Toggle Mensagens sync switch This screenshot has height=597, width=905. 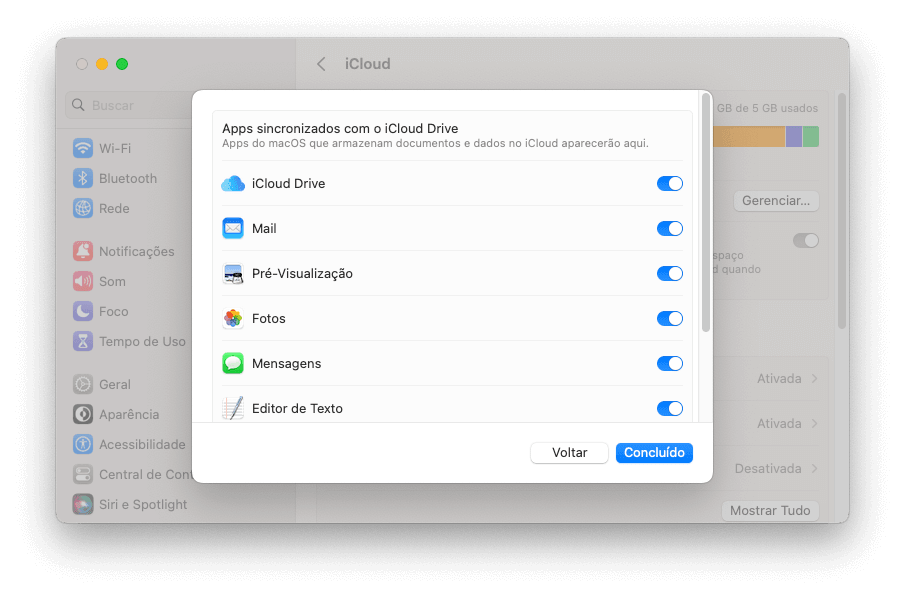670,364
